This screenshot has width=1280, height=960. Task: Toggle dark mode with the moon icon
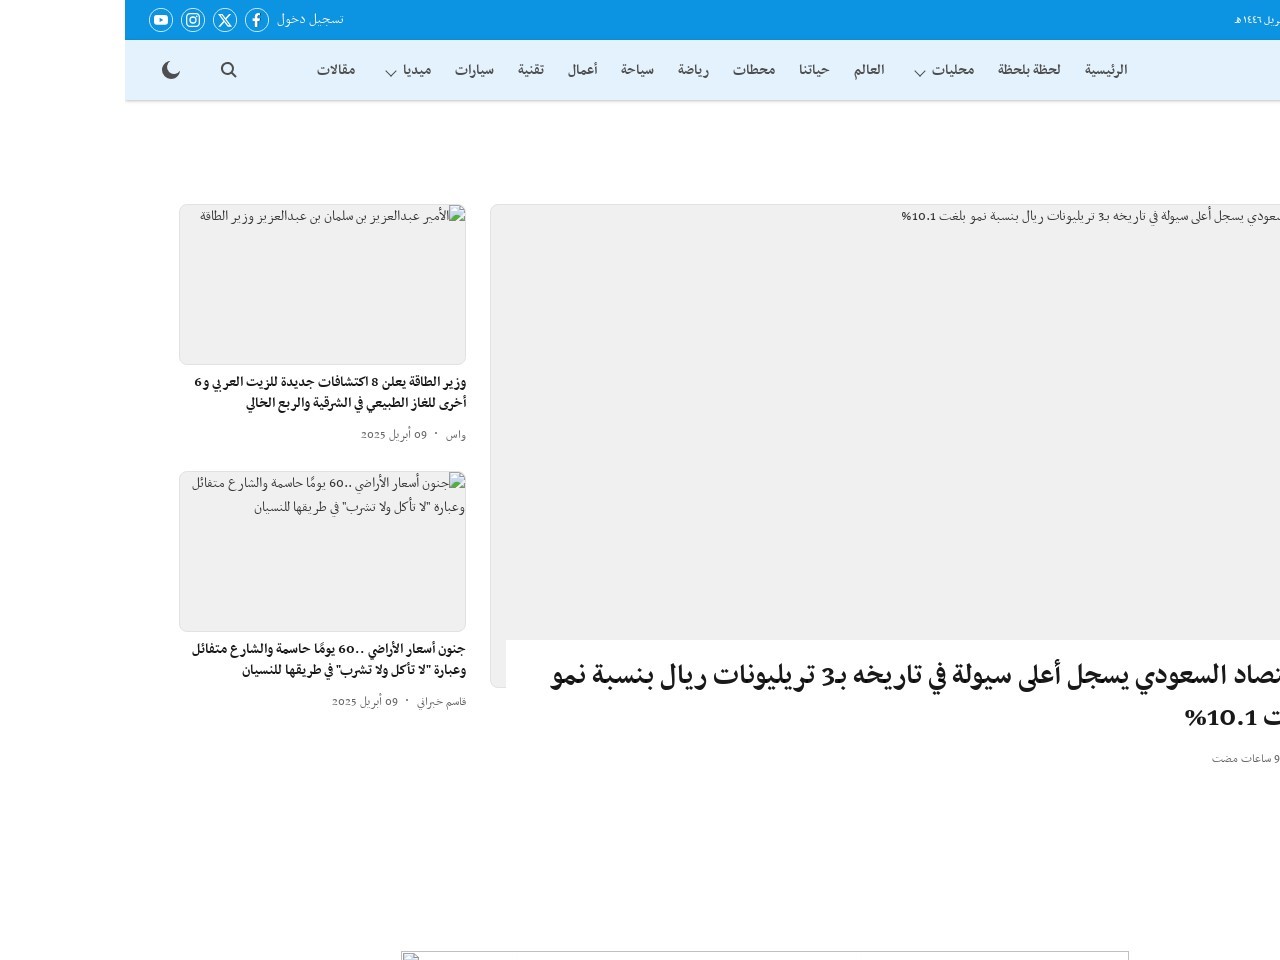(x=171, y=70)
